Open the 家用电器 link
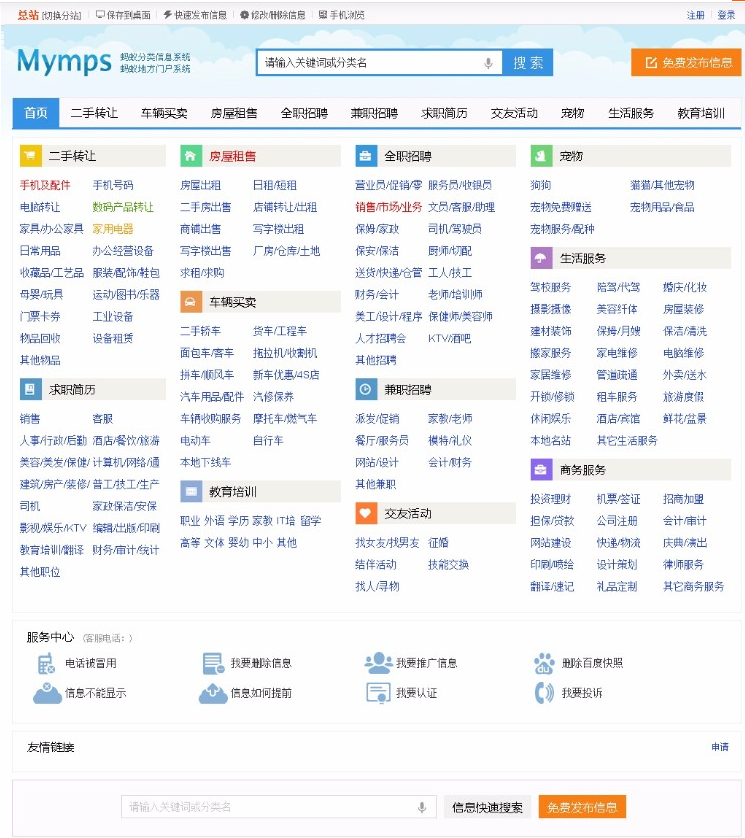This screenshot has width=745, height=838. point(113,229)
